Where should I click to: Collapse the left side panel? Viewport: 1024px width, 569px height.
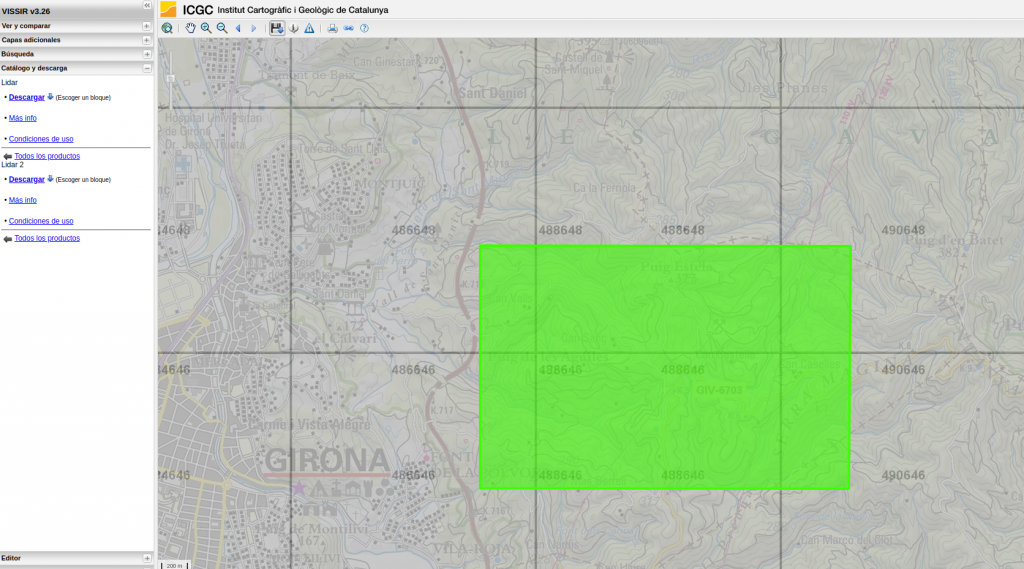pos(147,5)
